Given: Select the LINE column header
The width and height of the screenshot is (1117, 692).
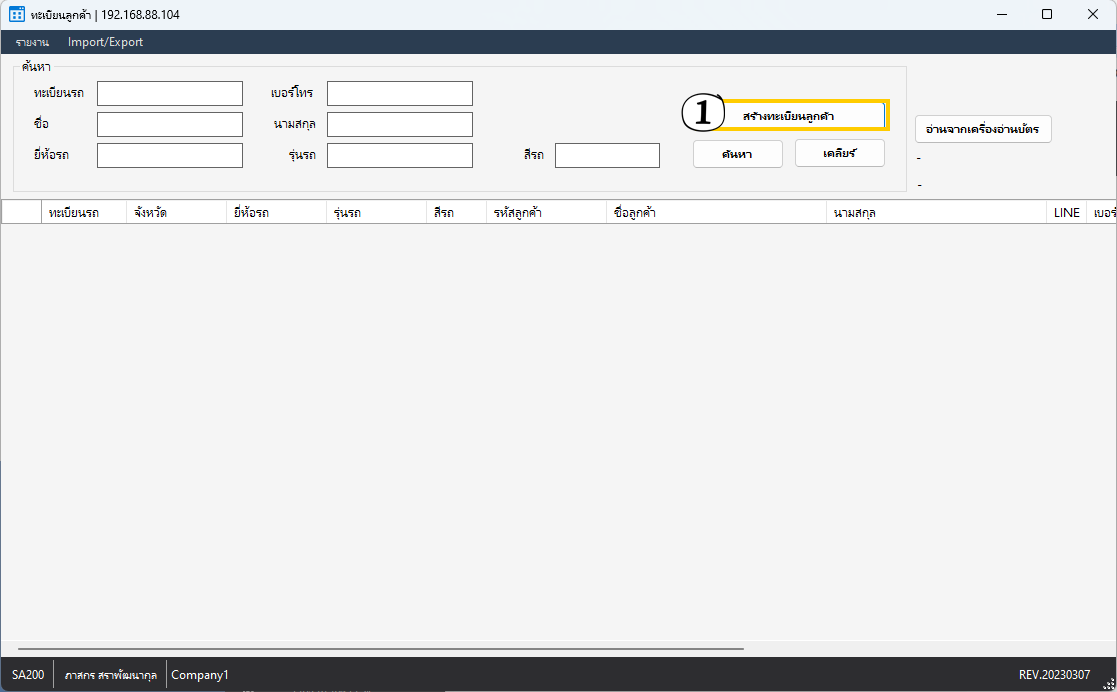Looking at the screenshot, I should pos(1066,213).
